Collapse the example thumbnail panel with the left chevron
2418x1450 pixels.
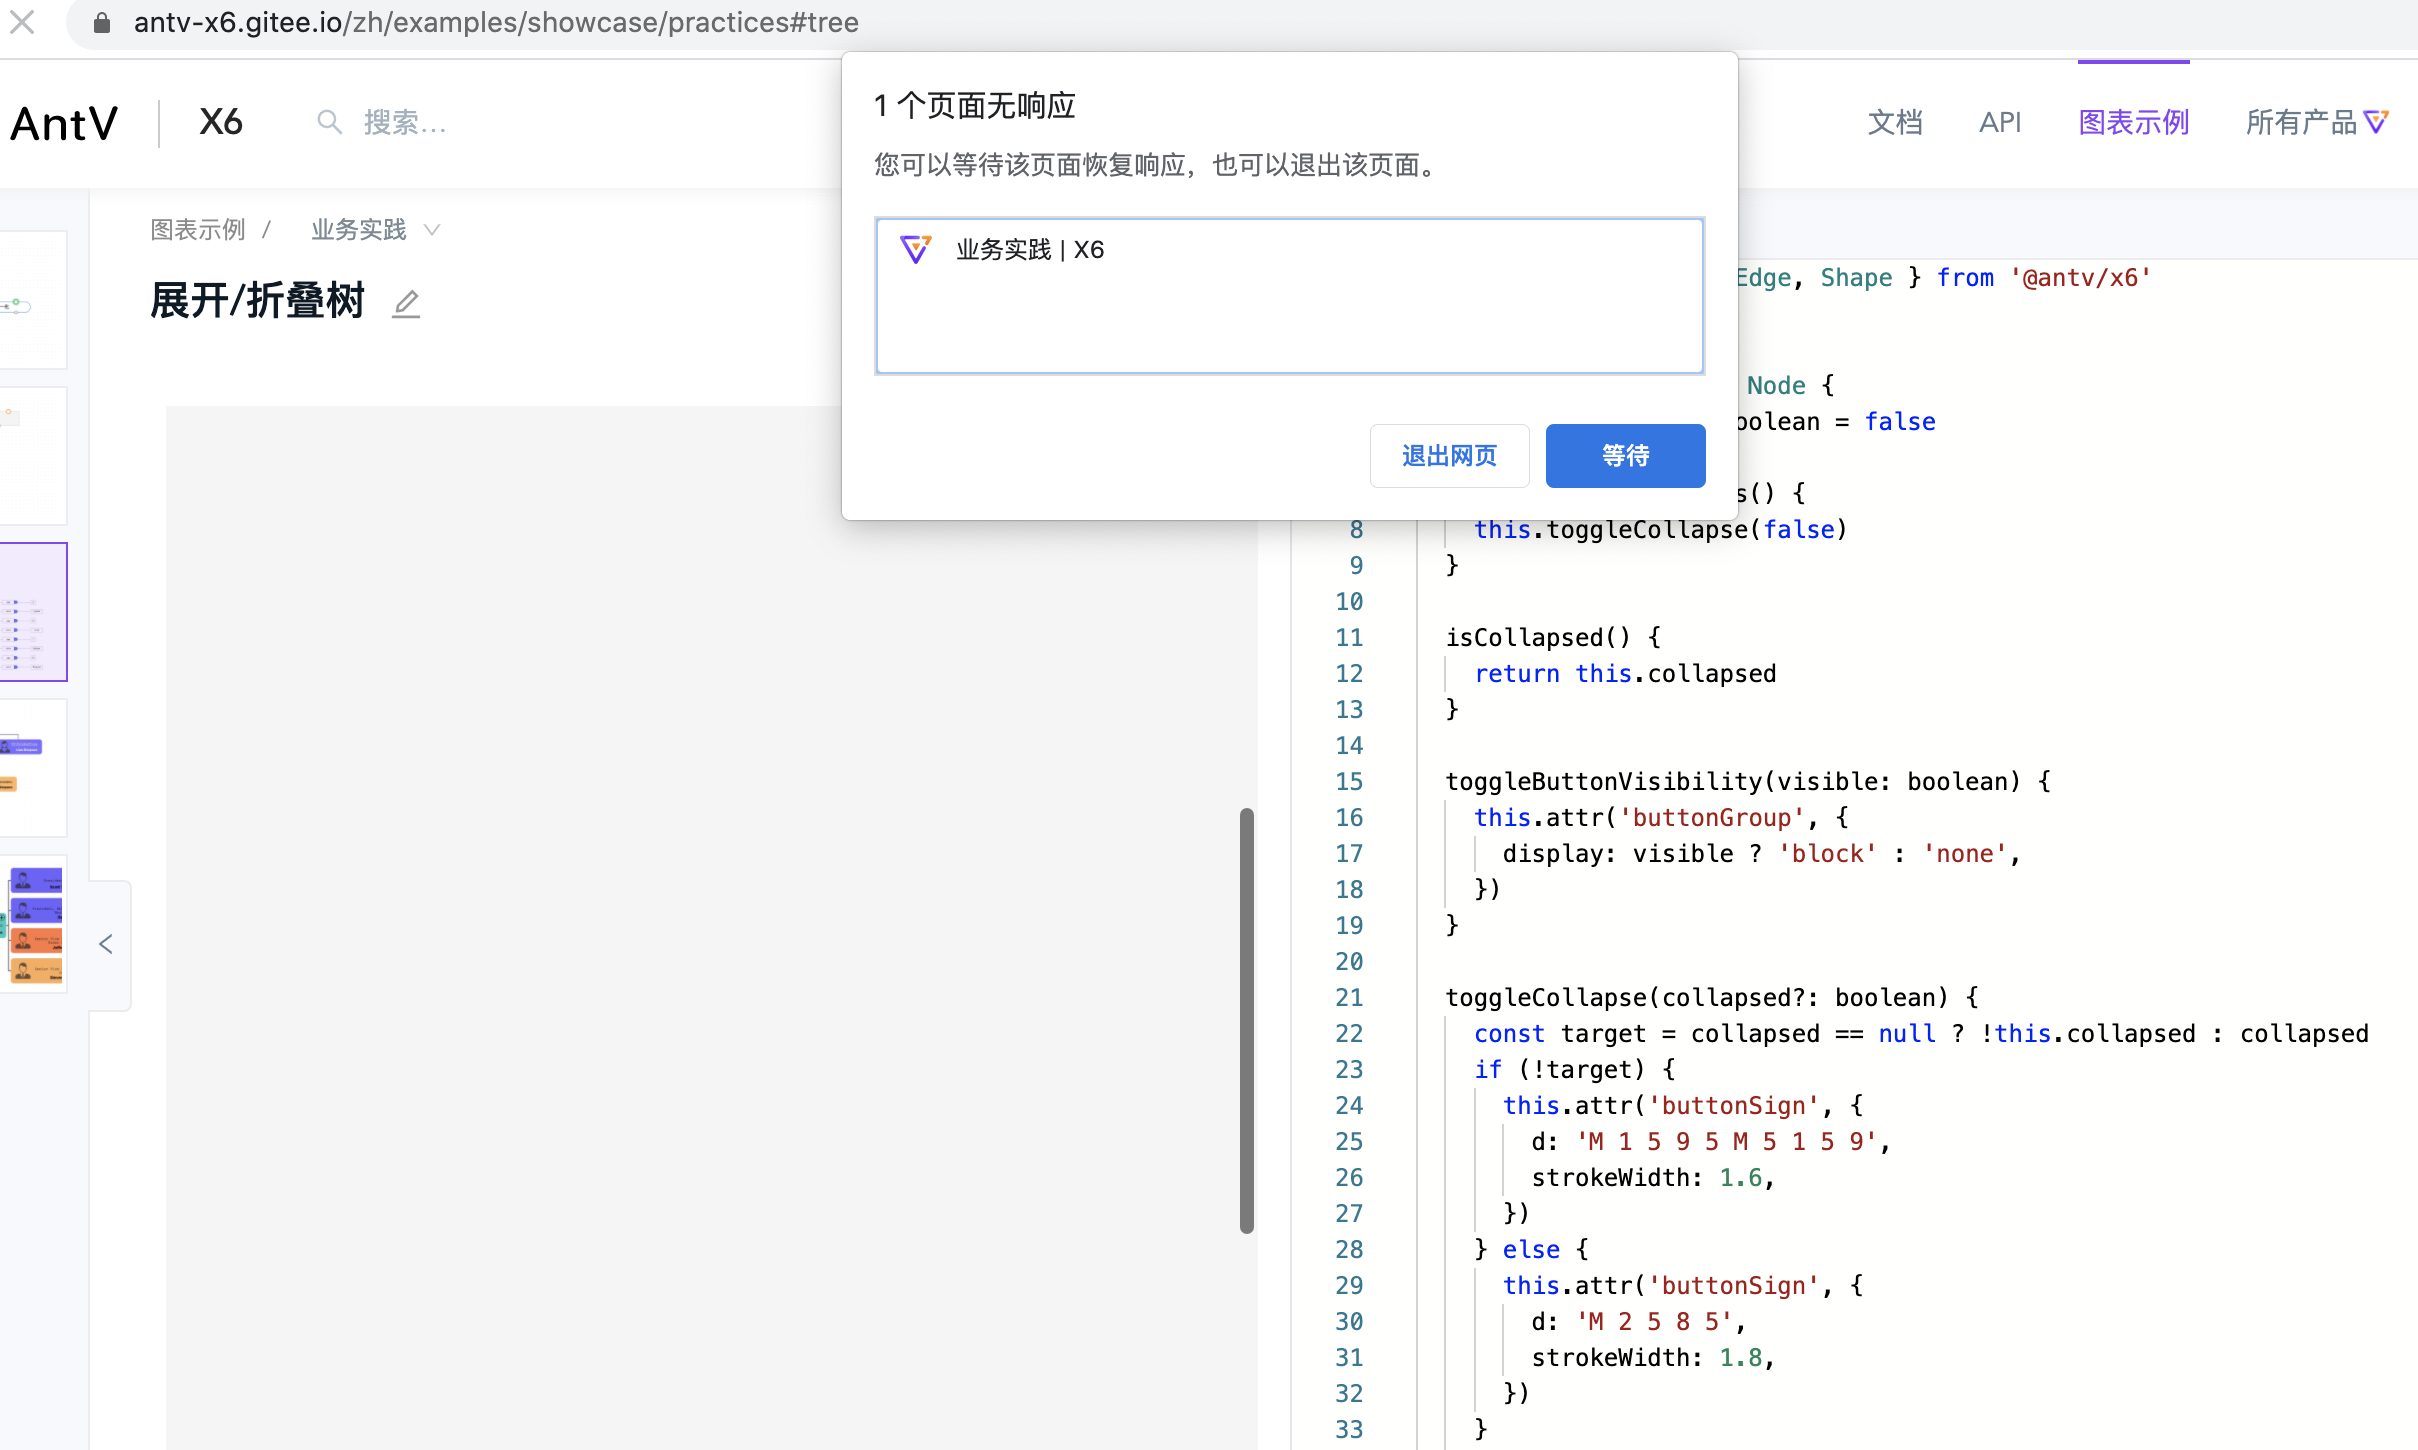click(x=106, y=943)
